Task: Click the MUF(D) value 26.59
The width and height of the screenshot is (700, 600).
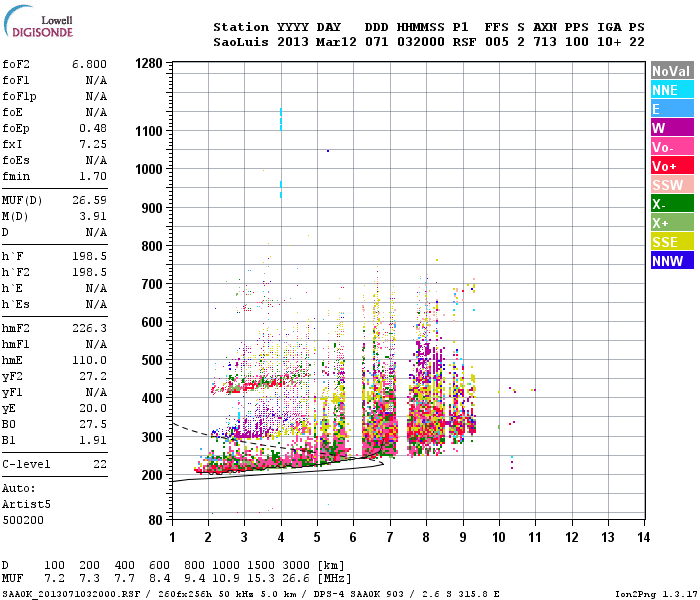Action: tap(89, 200)
